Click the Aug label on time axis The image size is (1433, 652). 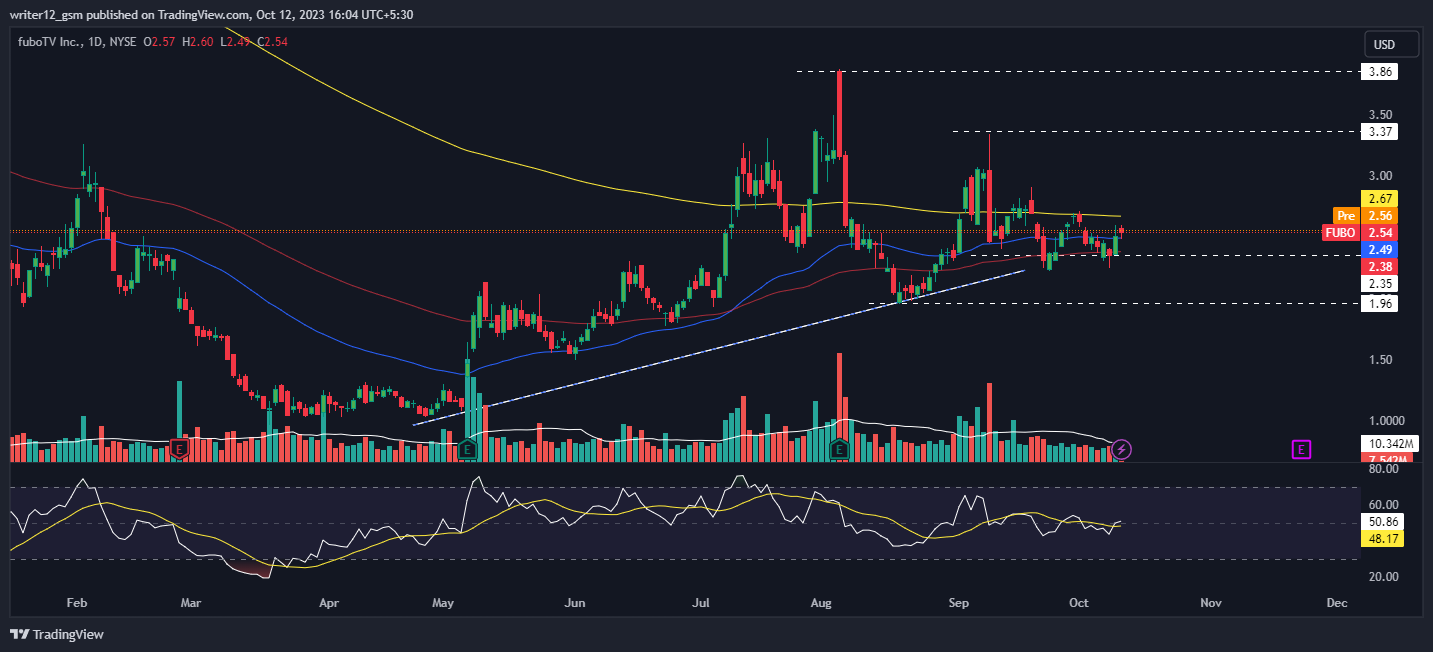(821, 603)
